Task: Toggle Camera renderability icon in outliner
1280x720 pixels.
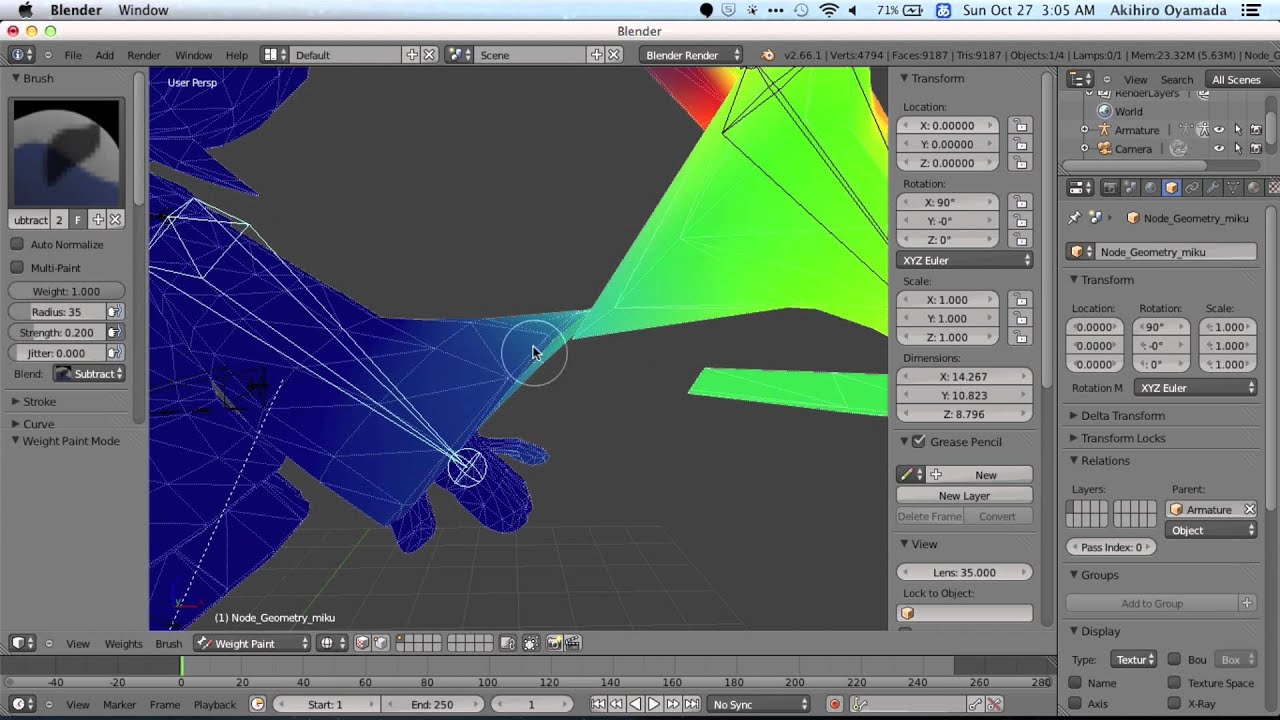Action: click(1256, 149)
